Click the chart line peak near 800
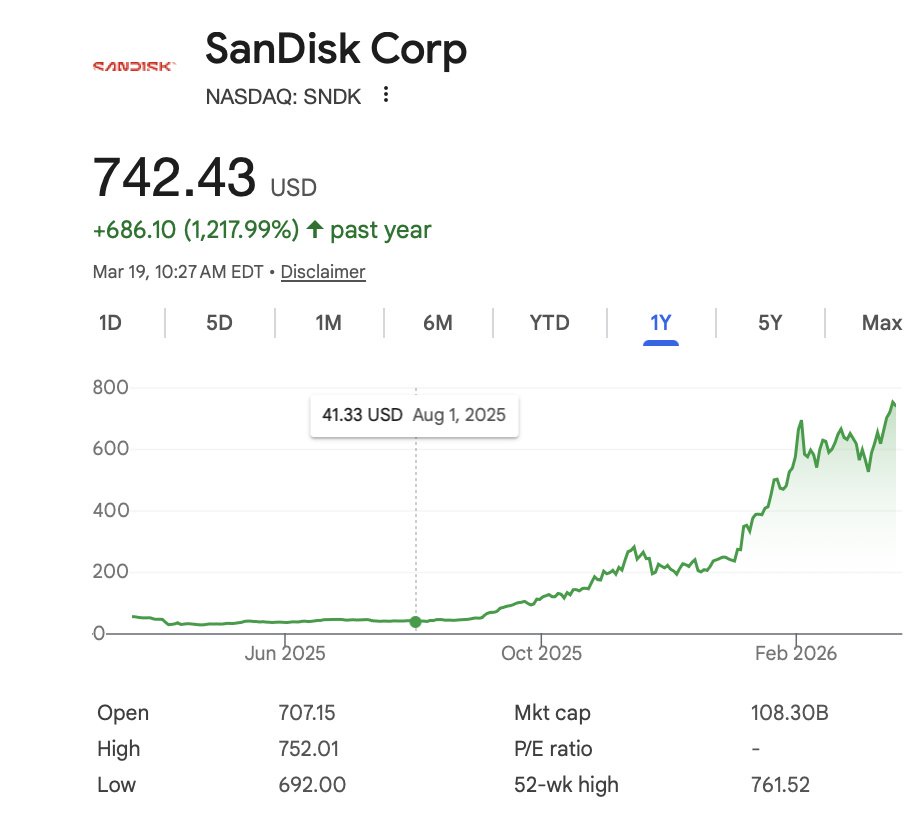924x824 pixels. (893, 402)
